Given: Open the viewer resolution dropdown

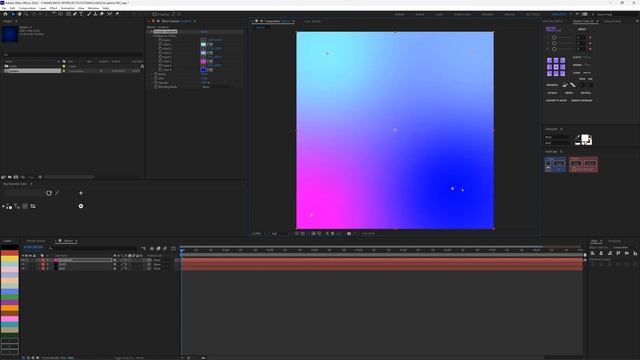Looking at the screenshot, I should (x=281, y=233).
